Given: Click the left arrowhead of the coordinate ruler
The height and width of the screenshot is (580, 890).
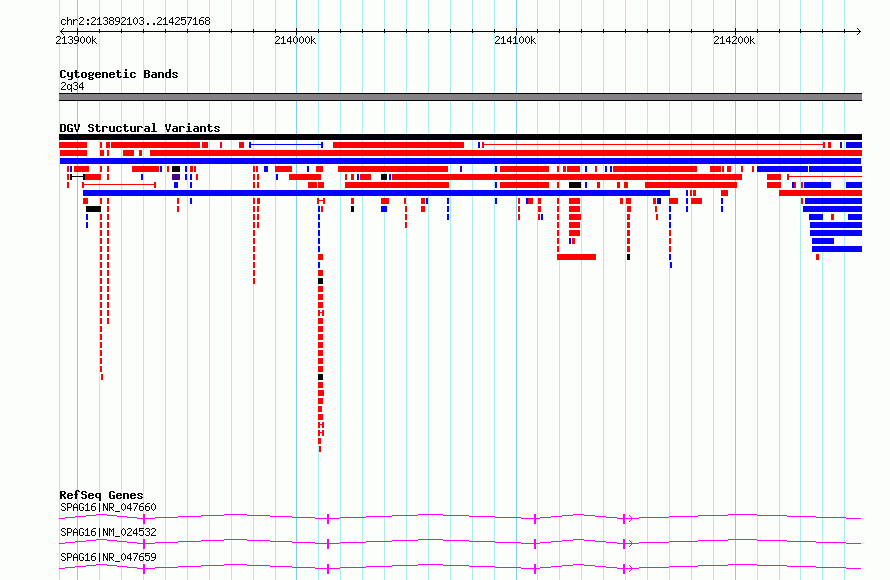Looking at the screenshot, I should [x=61, y=32].
